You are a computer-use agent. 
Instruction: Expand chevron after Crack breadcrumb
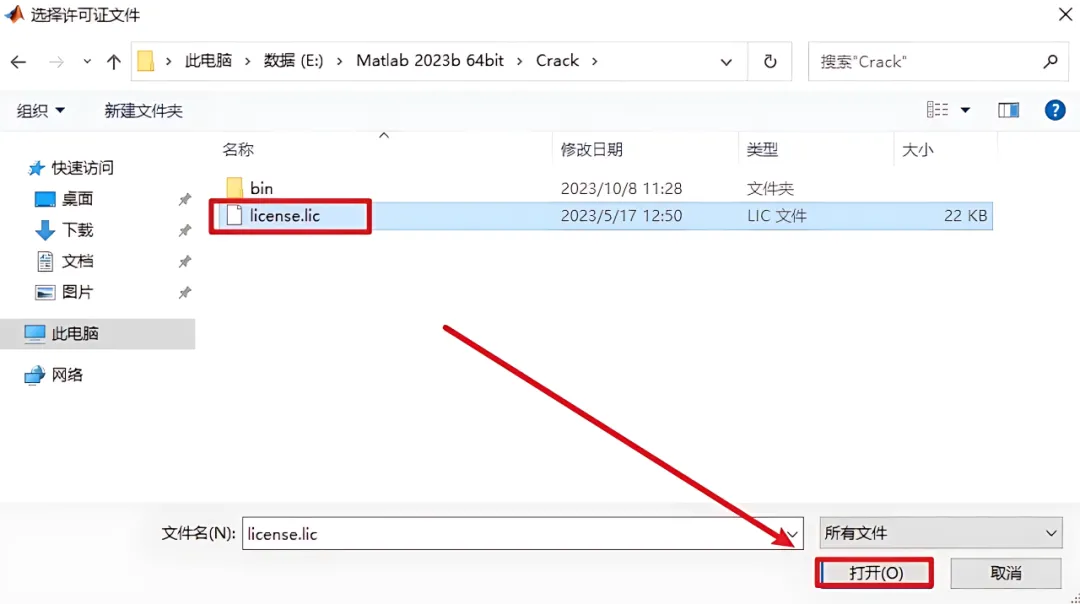[x=594, y=61]
